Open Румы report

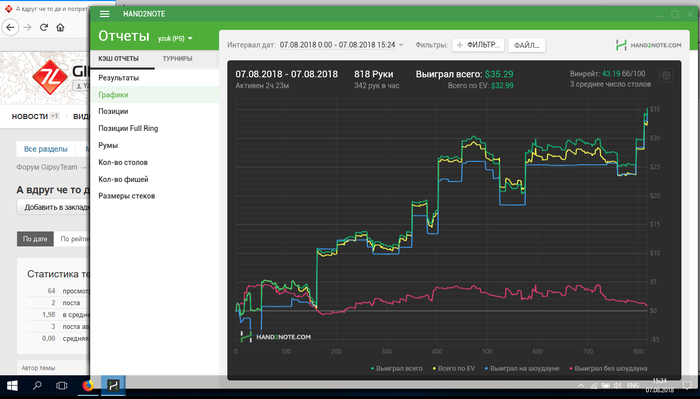click(154, 145)
